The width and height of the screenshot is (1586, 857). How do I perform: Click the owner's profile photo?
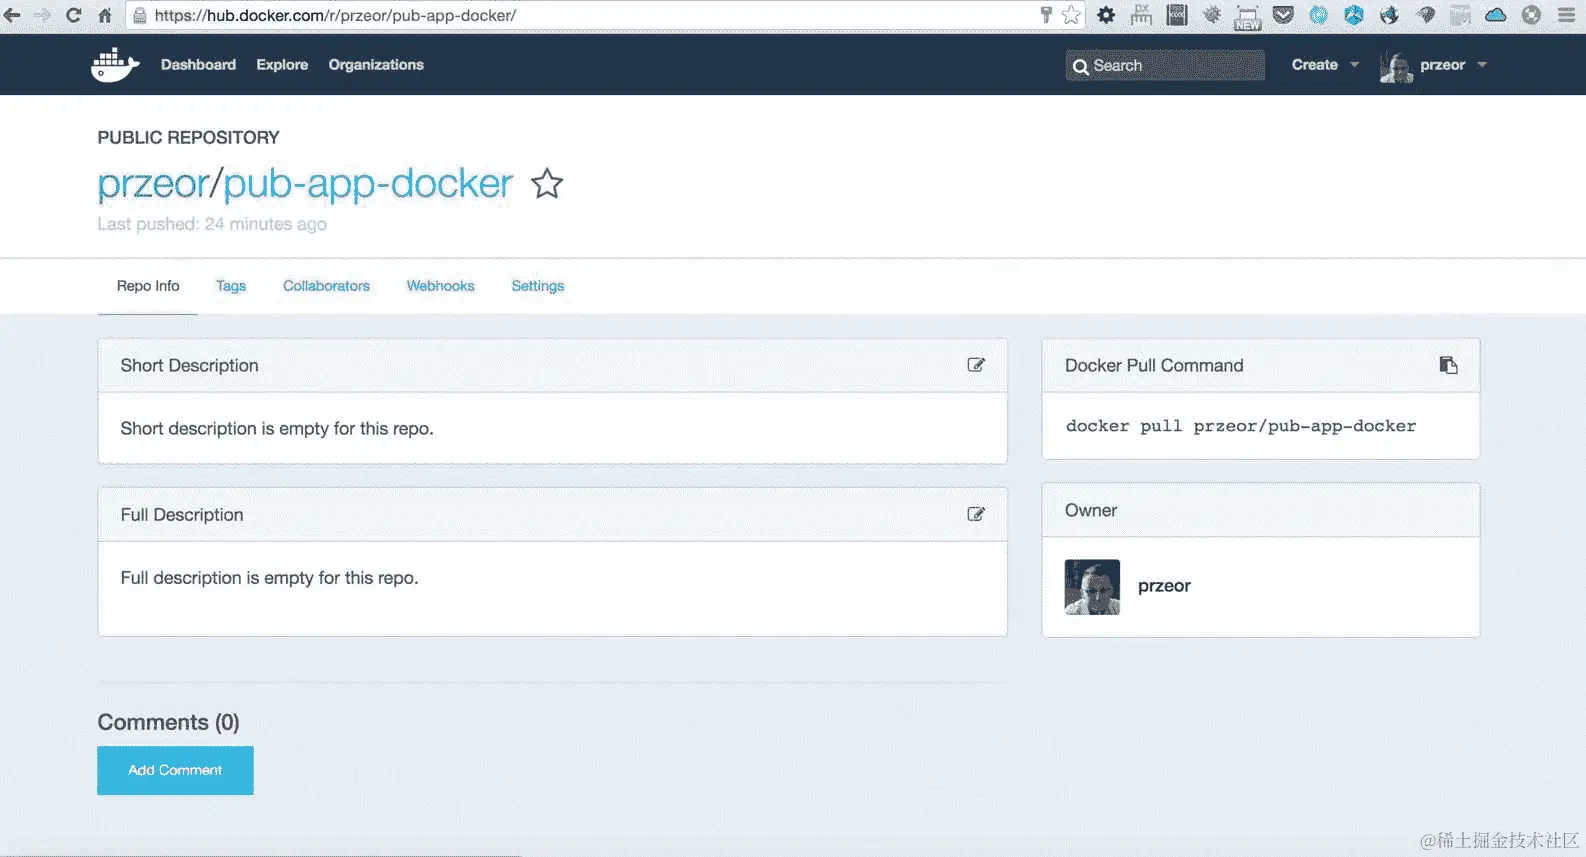(1092, 587)
